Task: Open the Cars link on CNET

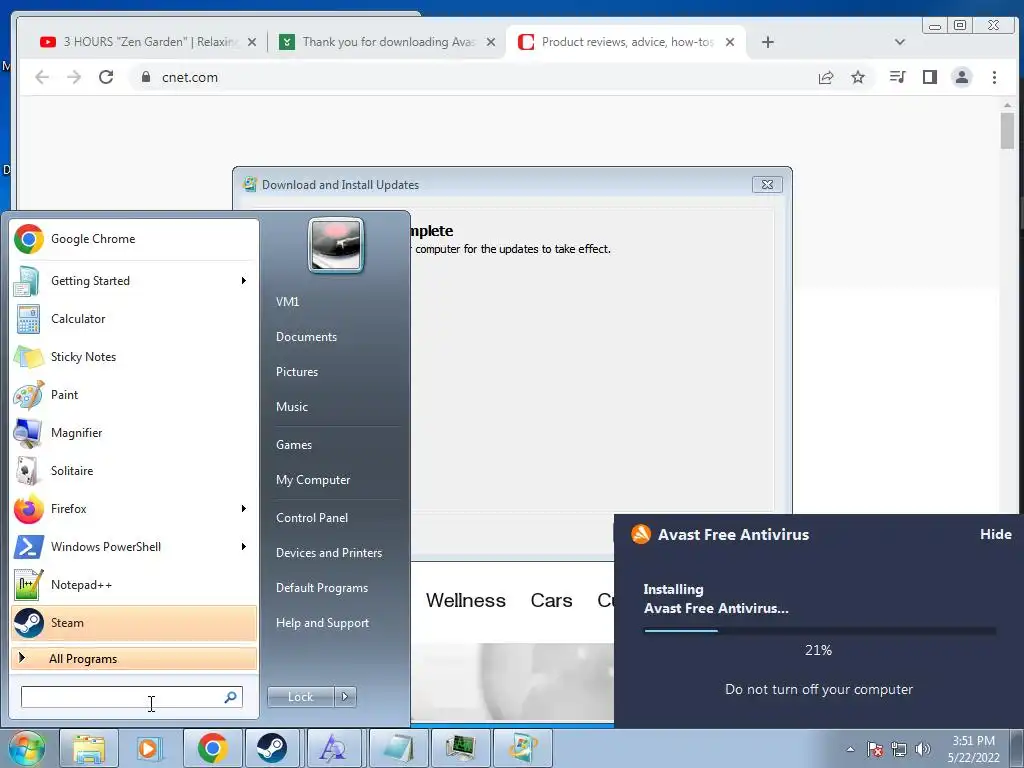Action: point(551,600)
